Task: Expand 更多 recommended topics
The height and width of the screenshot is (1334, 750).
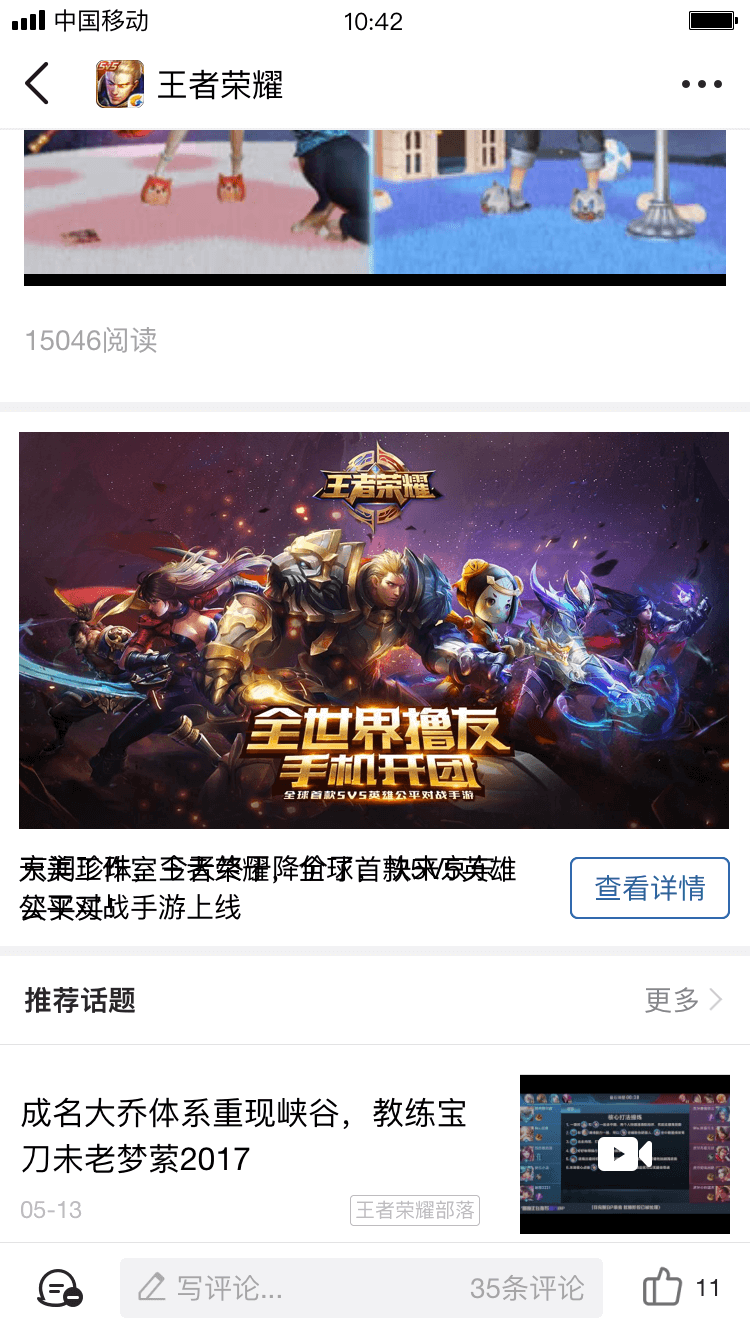Action: point(672,1000)
